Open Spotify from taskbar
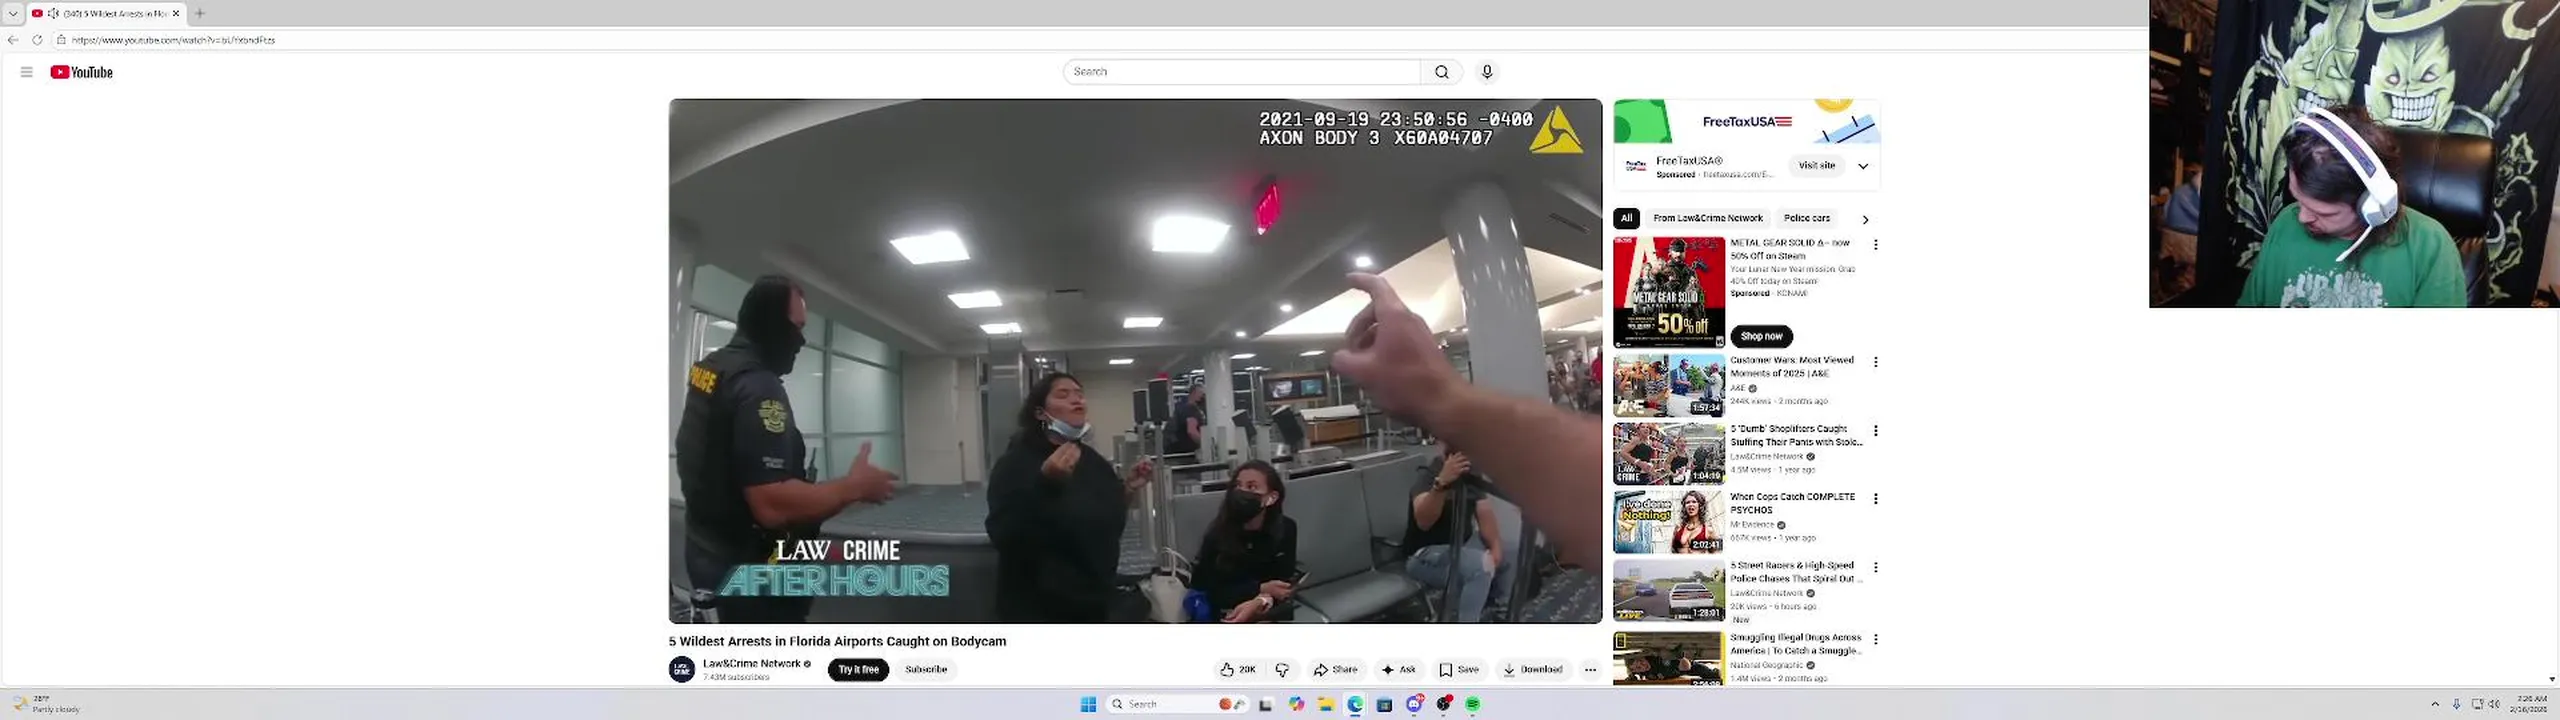The height and width of the screenshot is (720, 2560). pos(1472,704)
